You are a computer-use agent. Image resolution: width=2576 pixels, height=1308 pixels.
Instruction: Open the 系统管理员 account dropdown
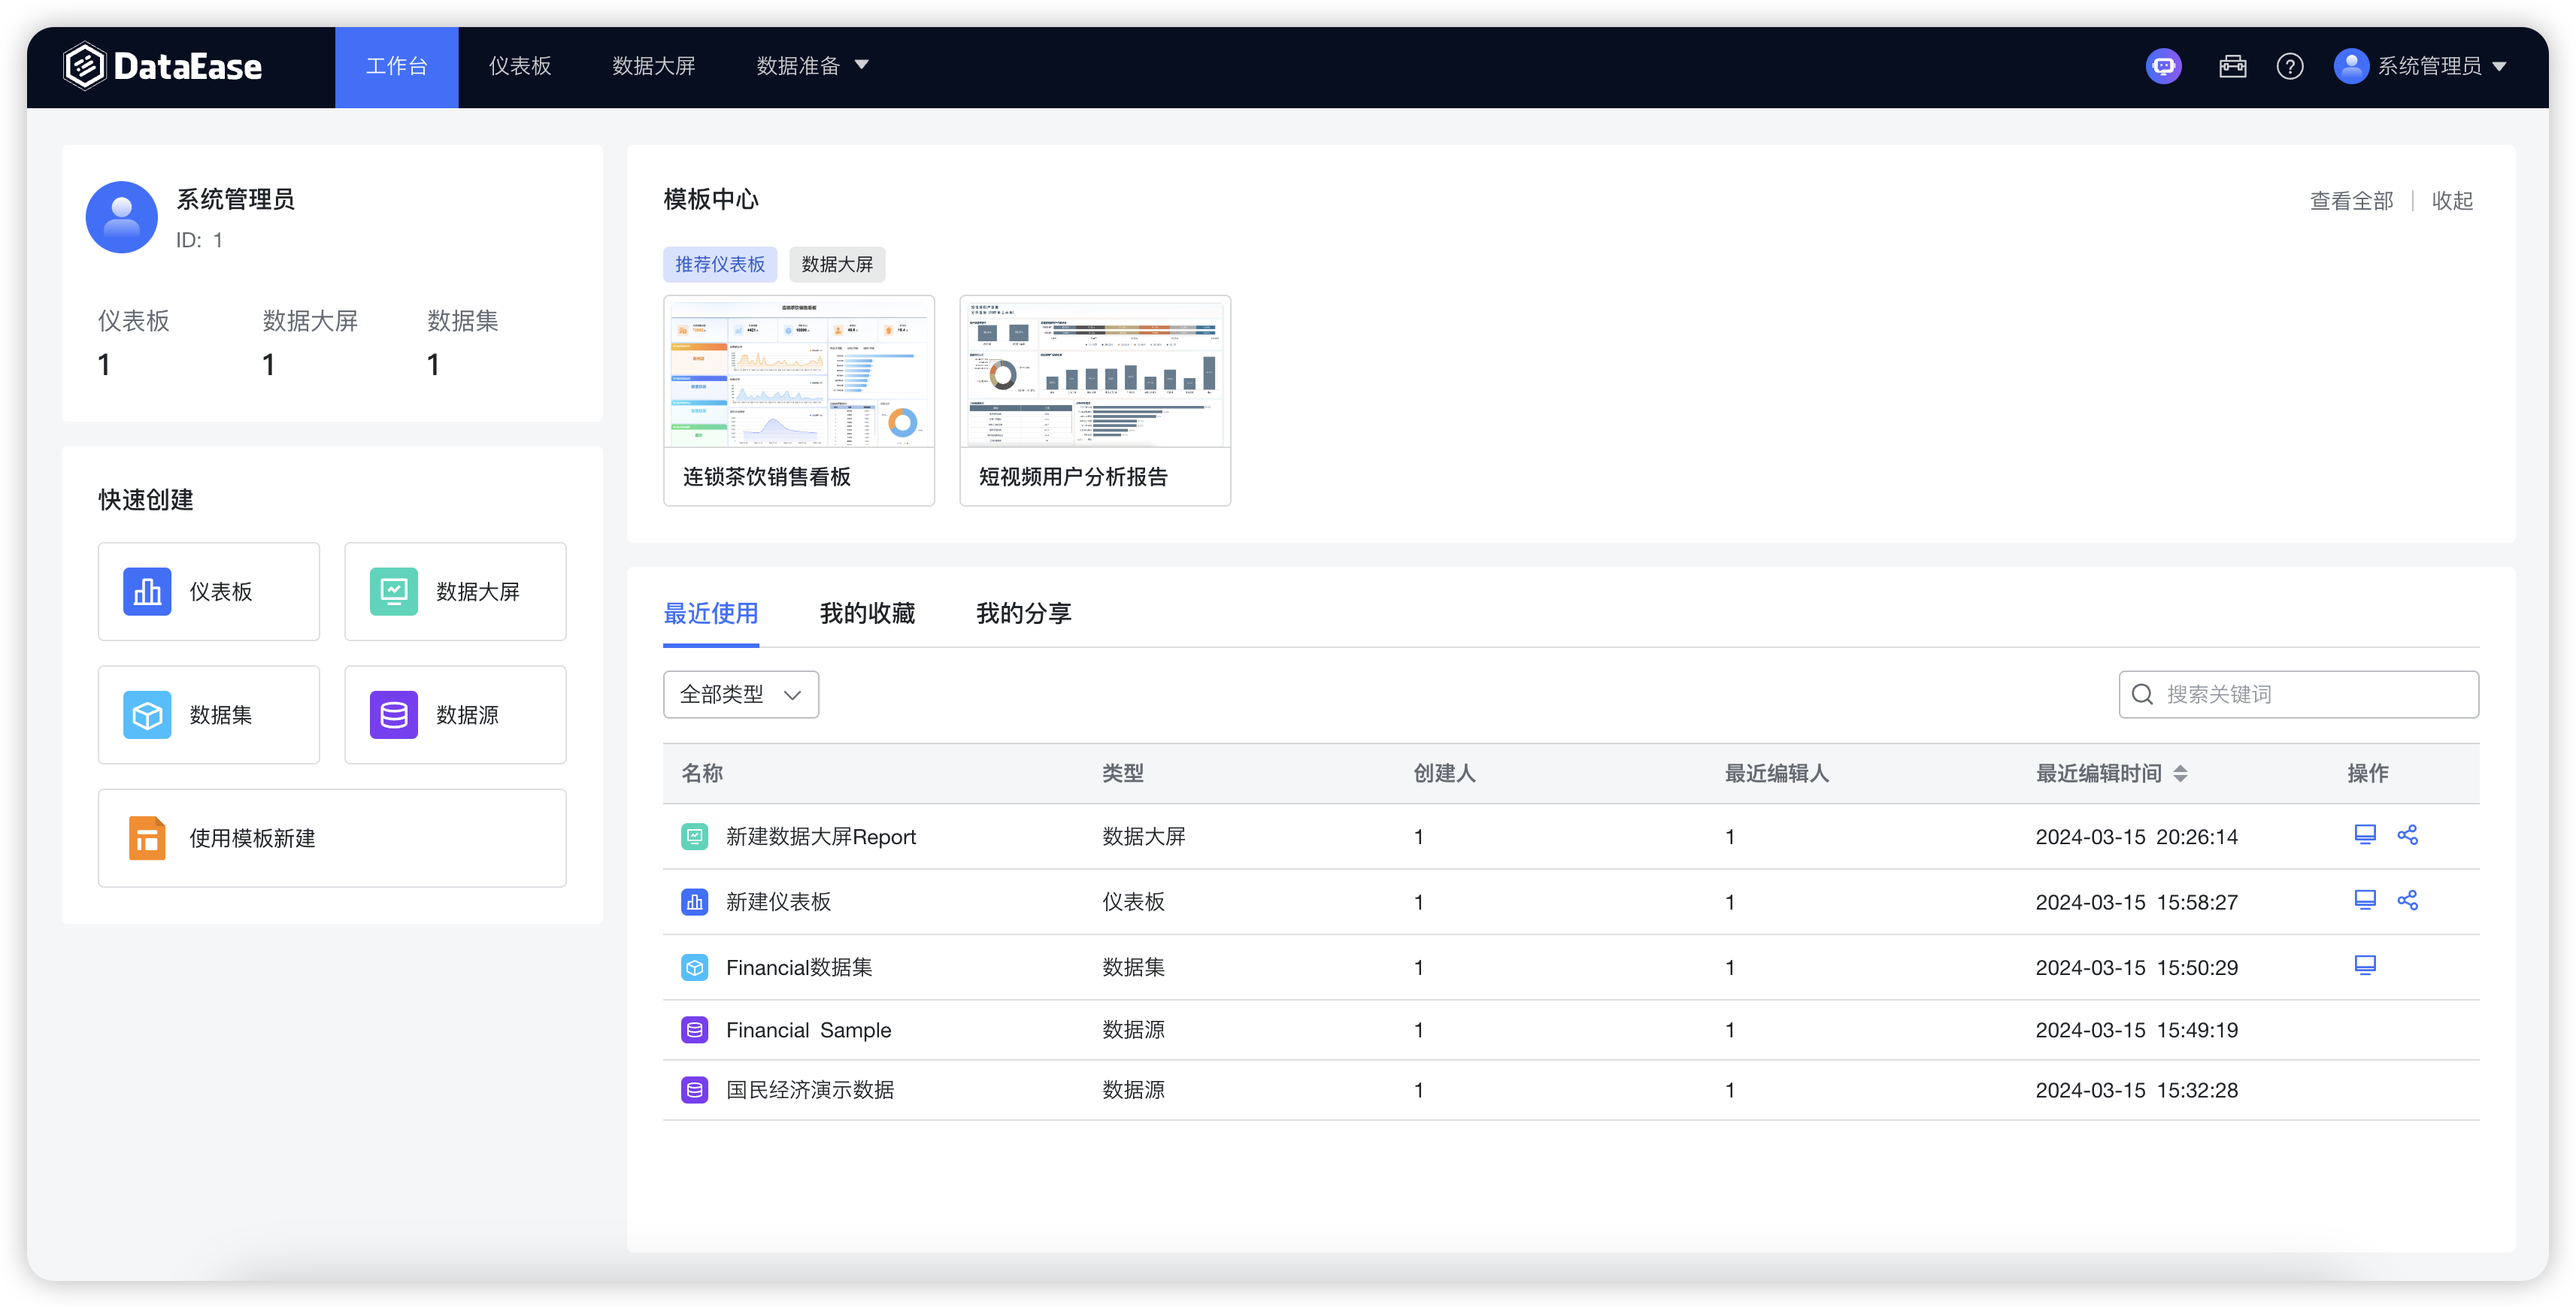point(2430,66)
